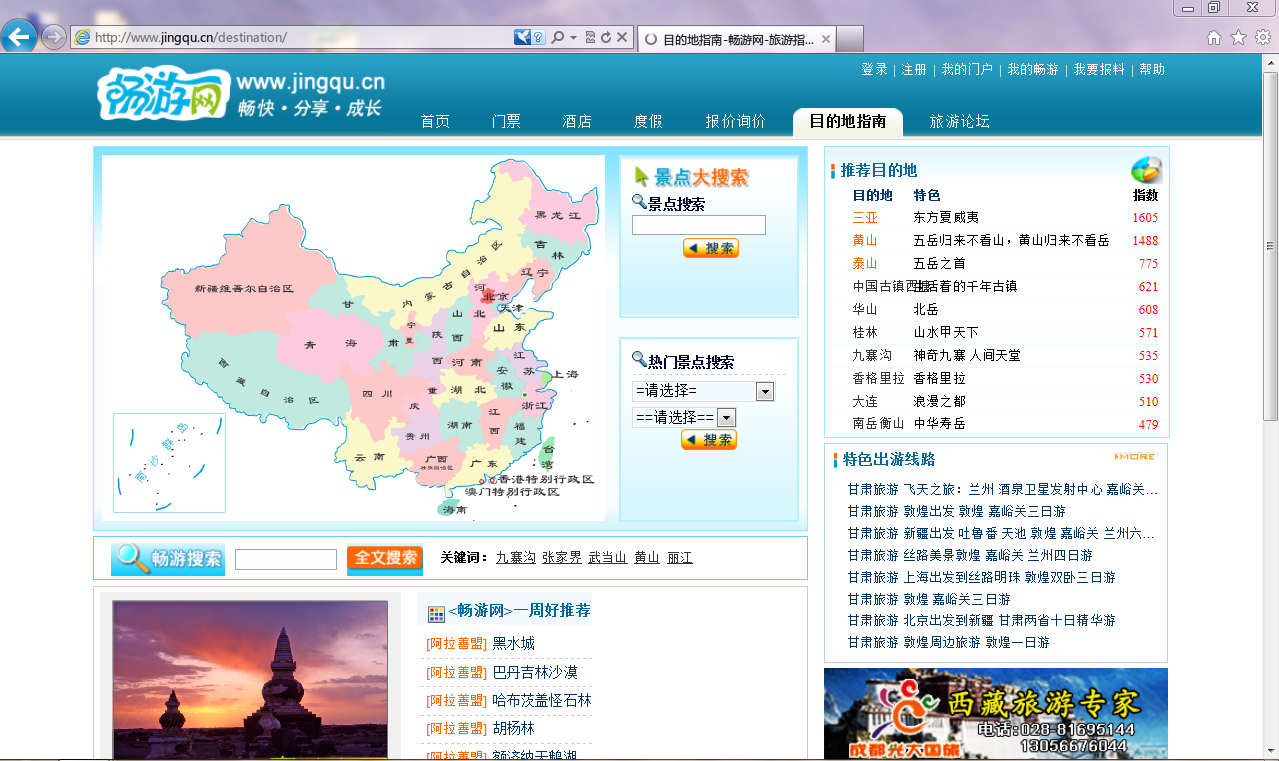Stop loading with the X icon in address bar
Viewport: 1279px width, 761px height.
point(622,37)
